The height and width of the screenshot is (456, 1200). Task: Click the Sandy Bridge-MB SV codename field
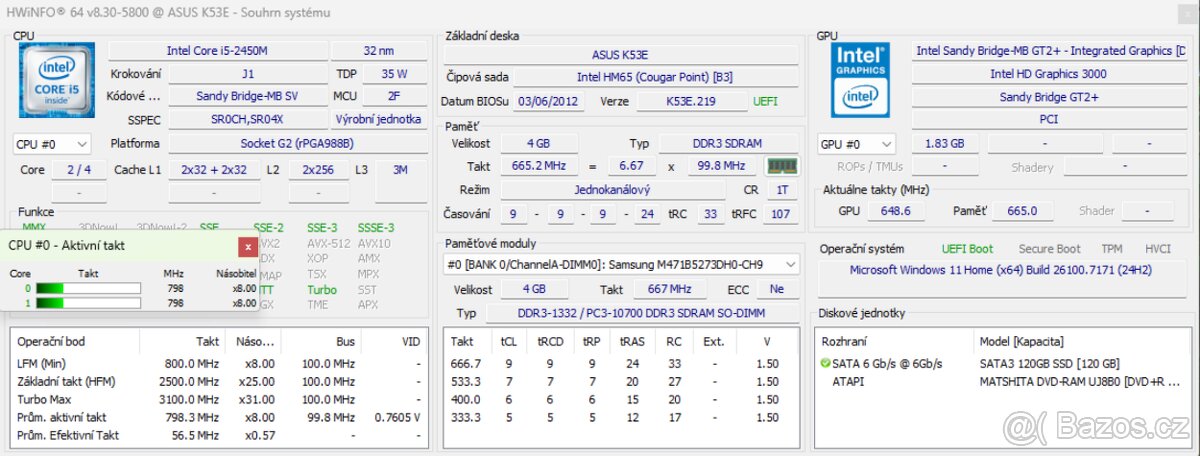[247, 97]
